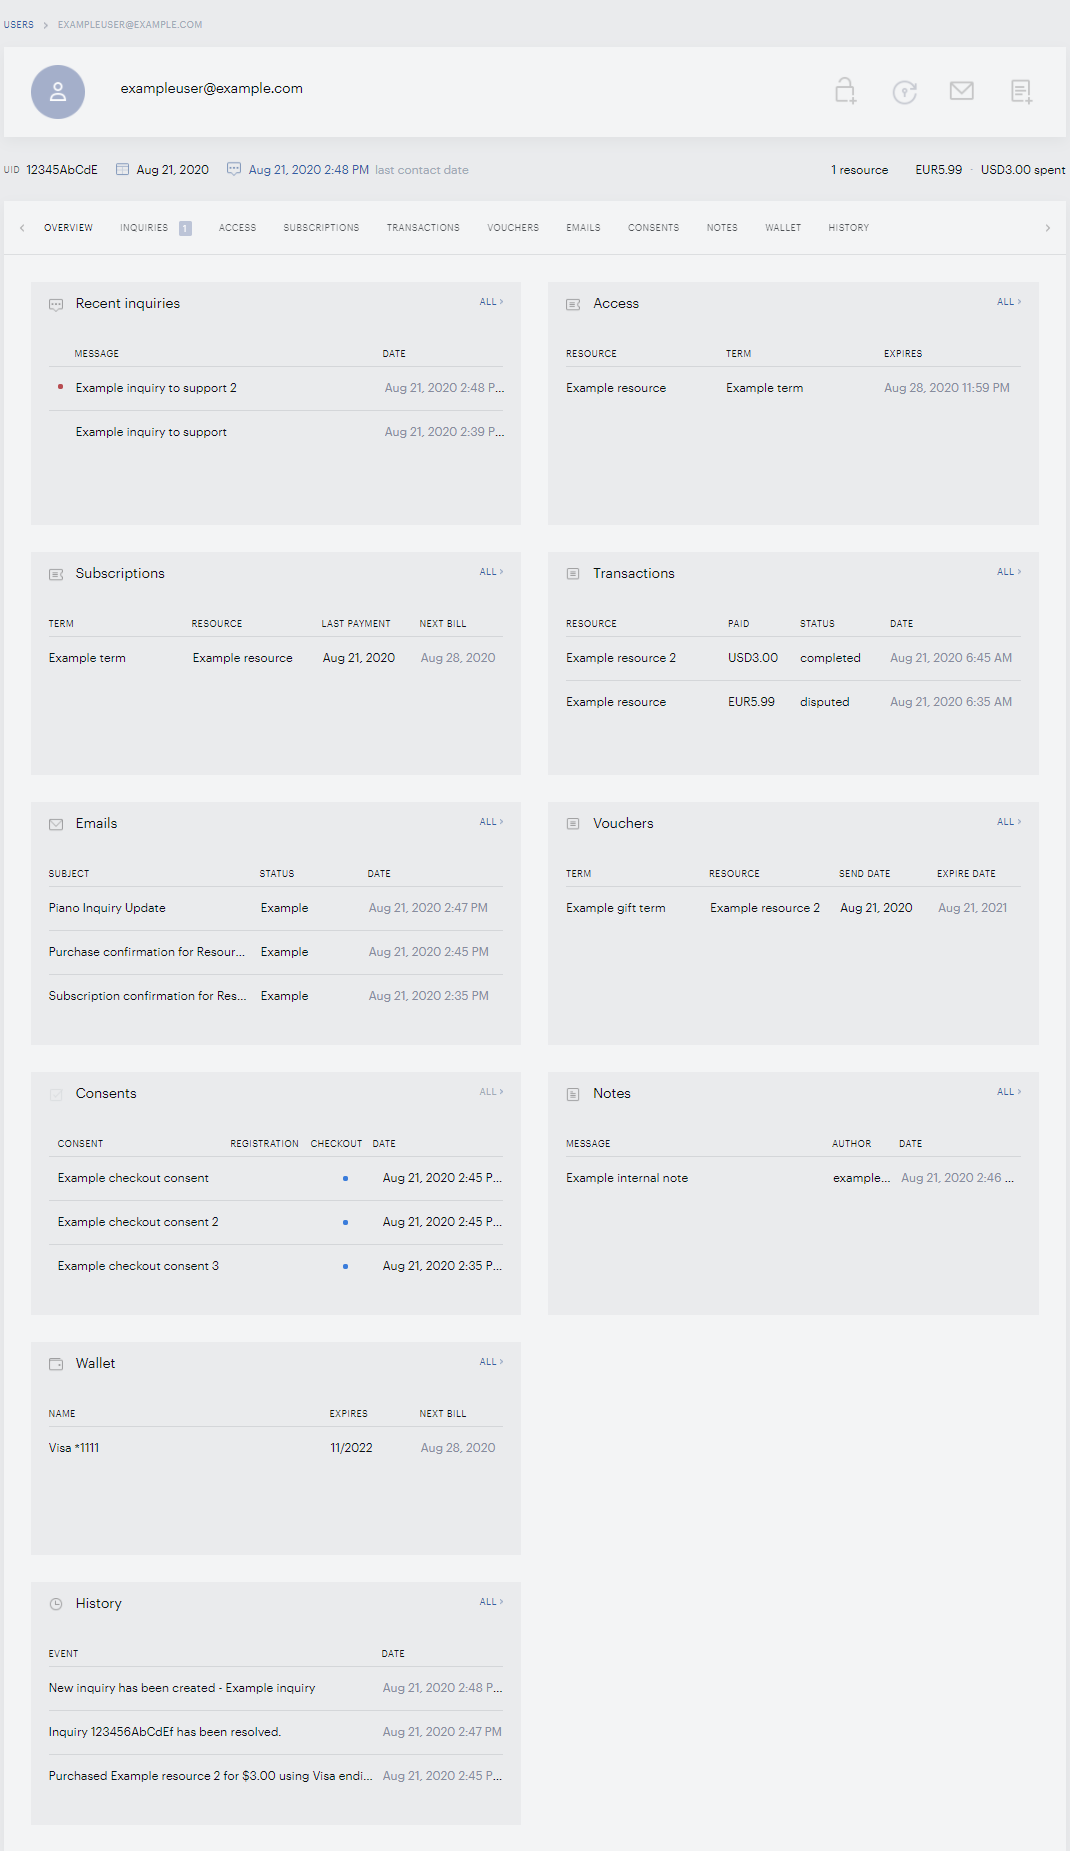Switch to the Overview tab
Screen dimensions: 1070x1851
click(68, 228)
